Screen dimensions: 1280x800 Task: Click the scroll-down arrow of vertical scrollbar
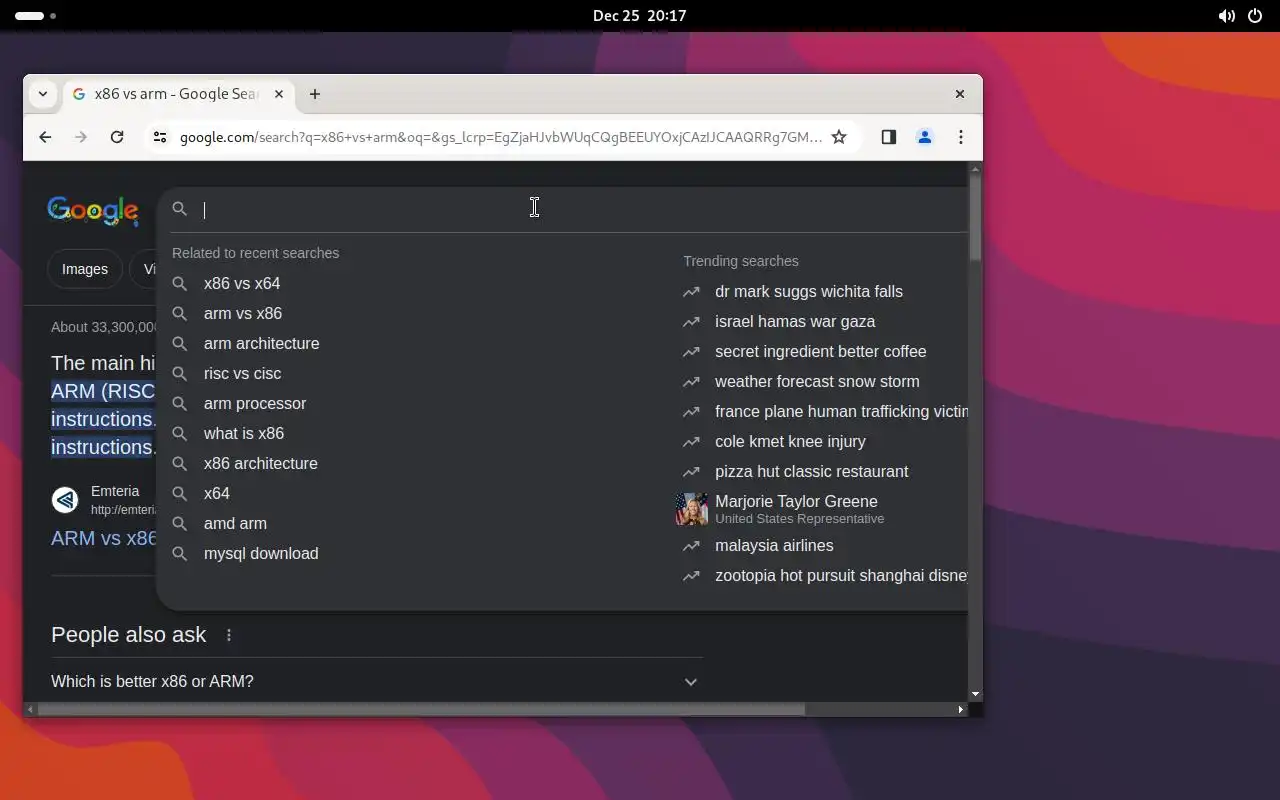click(x=975, y=694)
